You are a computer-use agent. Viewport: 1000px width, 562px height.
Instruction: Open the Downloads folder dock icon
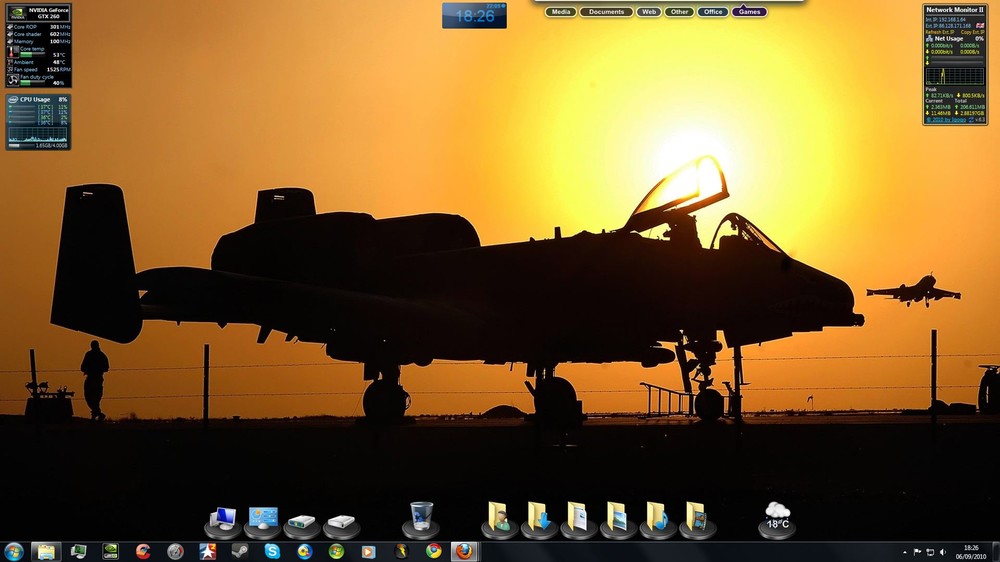pyautogui.click(x=539, y=518)
